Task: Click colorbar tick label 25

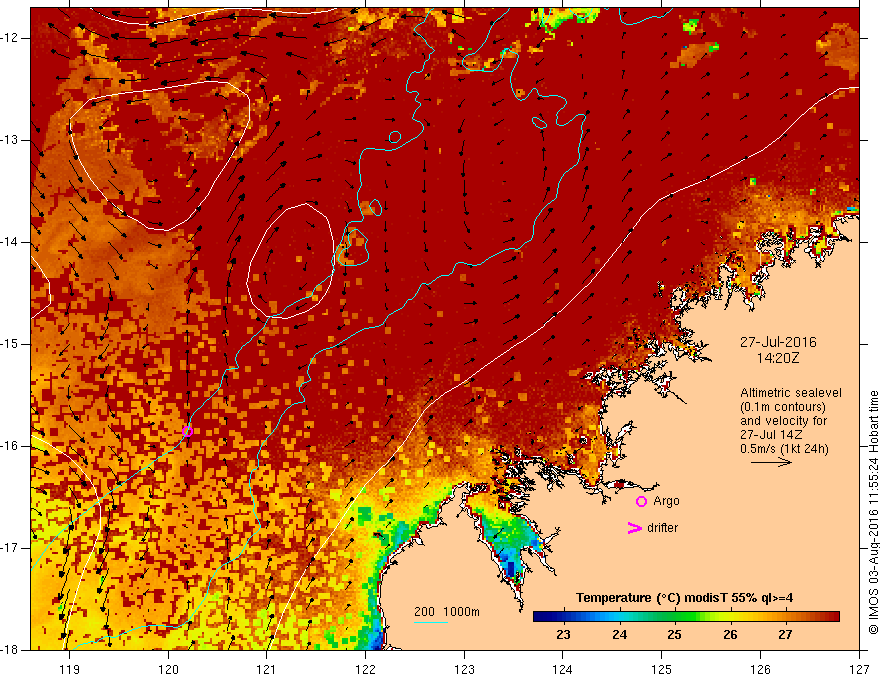Action: coord(674,635)
